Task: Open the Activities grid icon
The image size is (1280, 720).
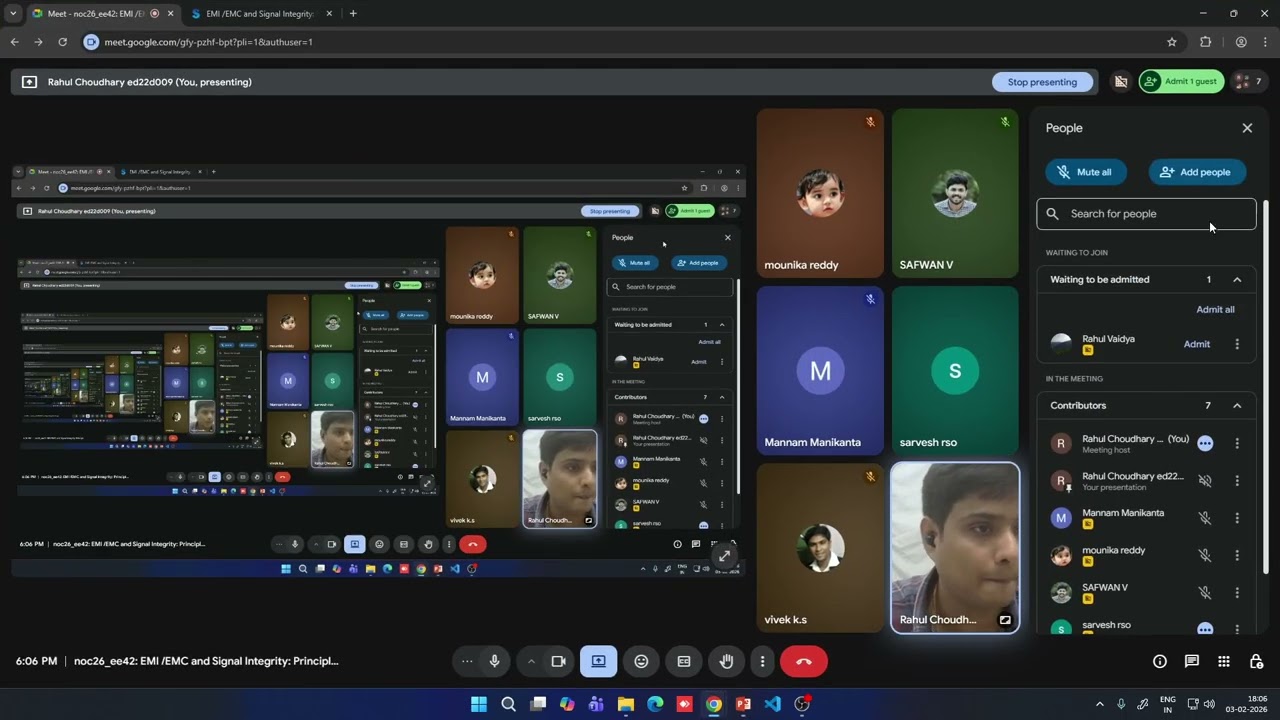Action: (x=1223, y=661)
